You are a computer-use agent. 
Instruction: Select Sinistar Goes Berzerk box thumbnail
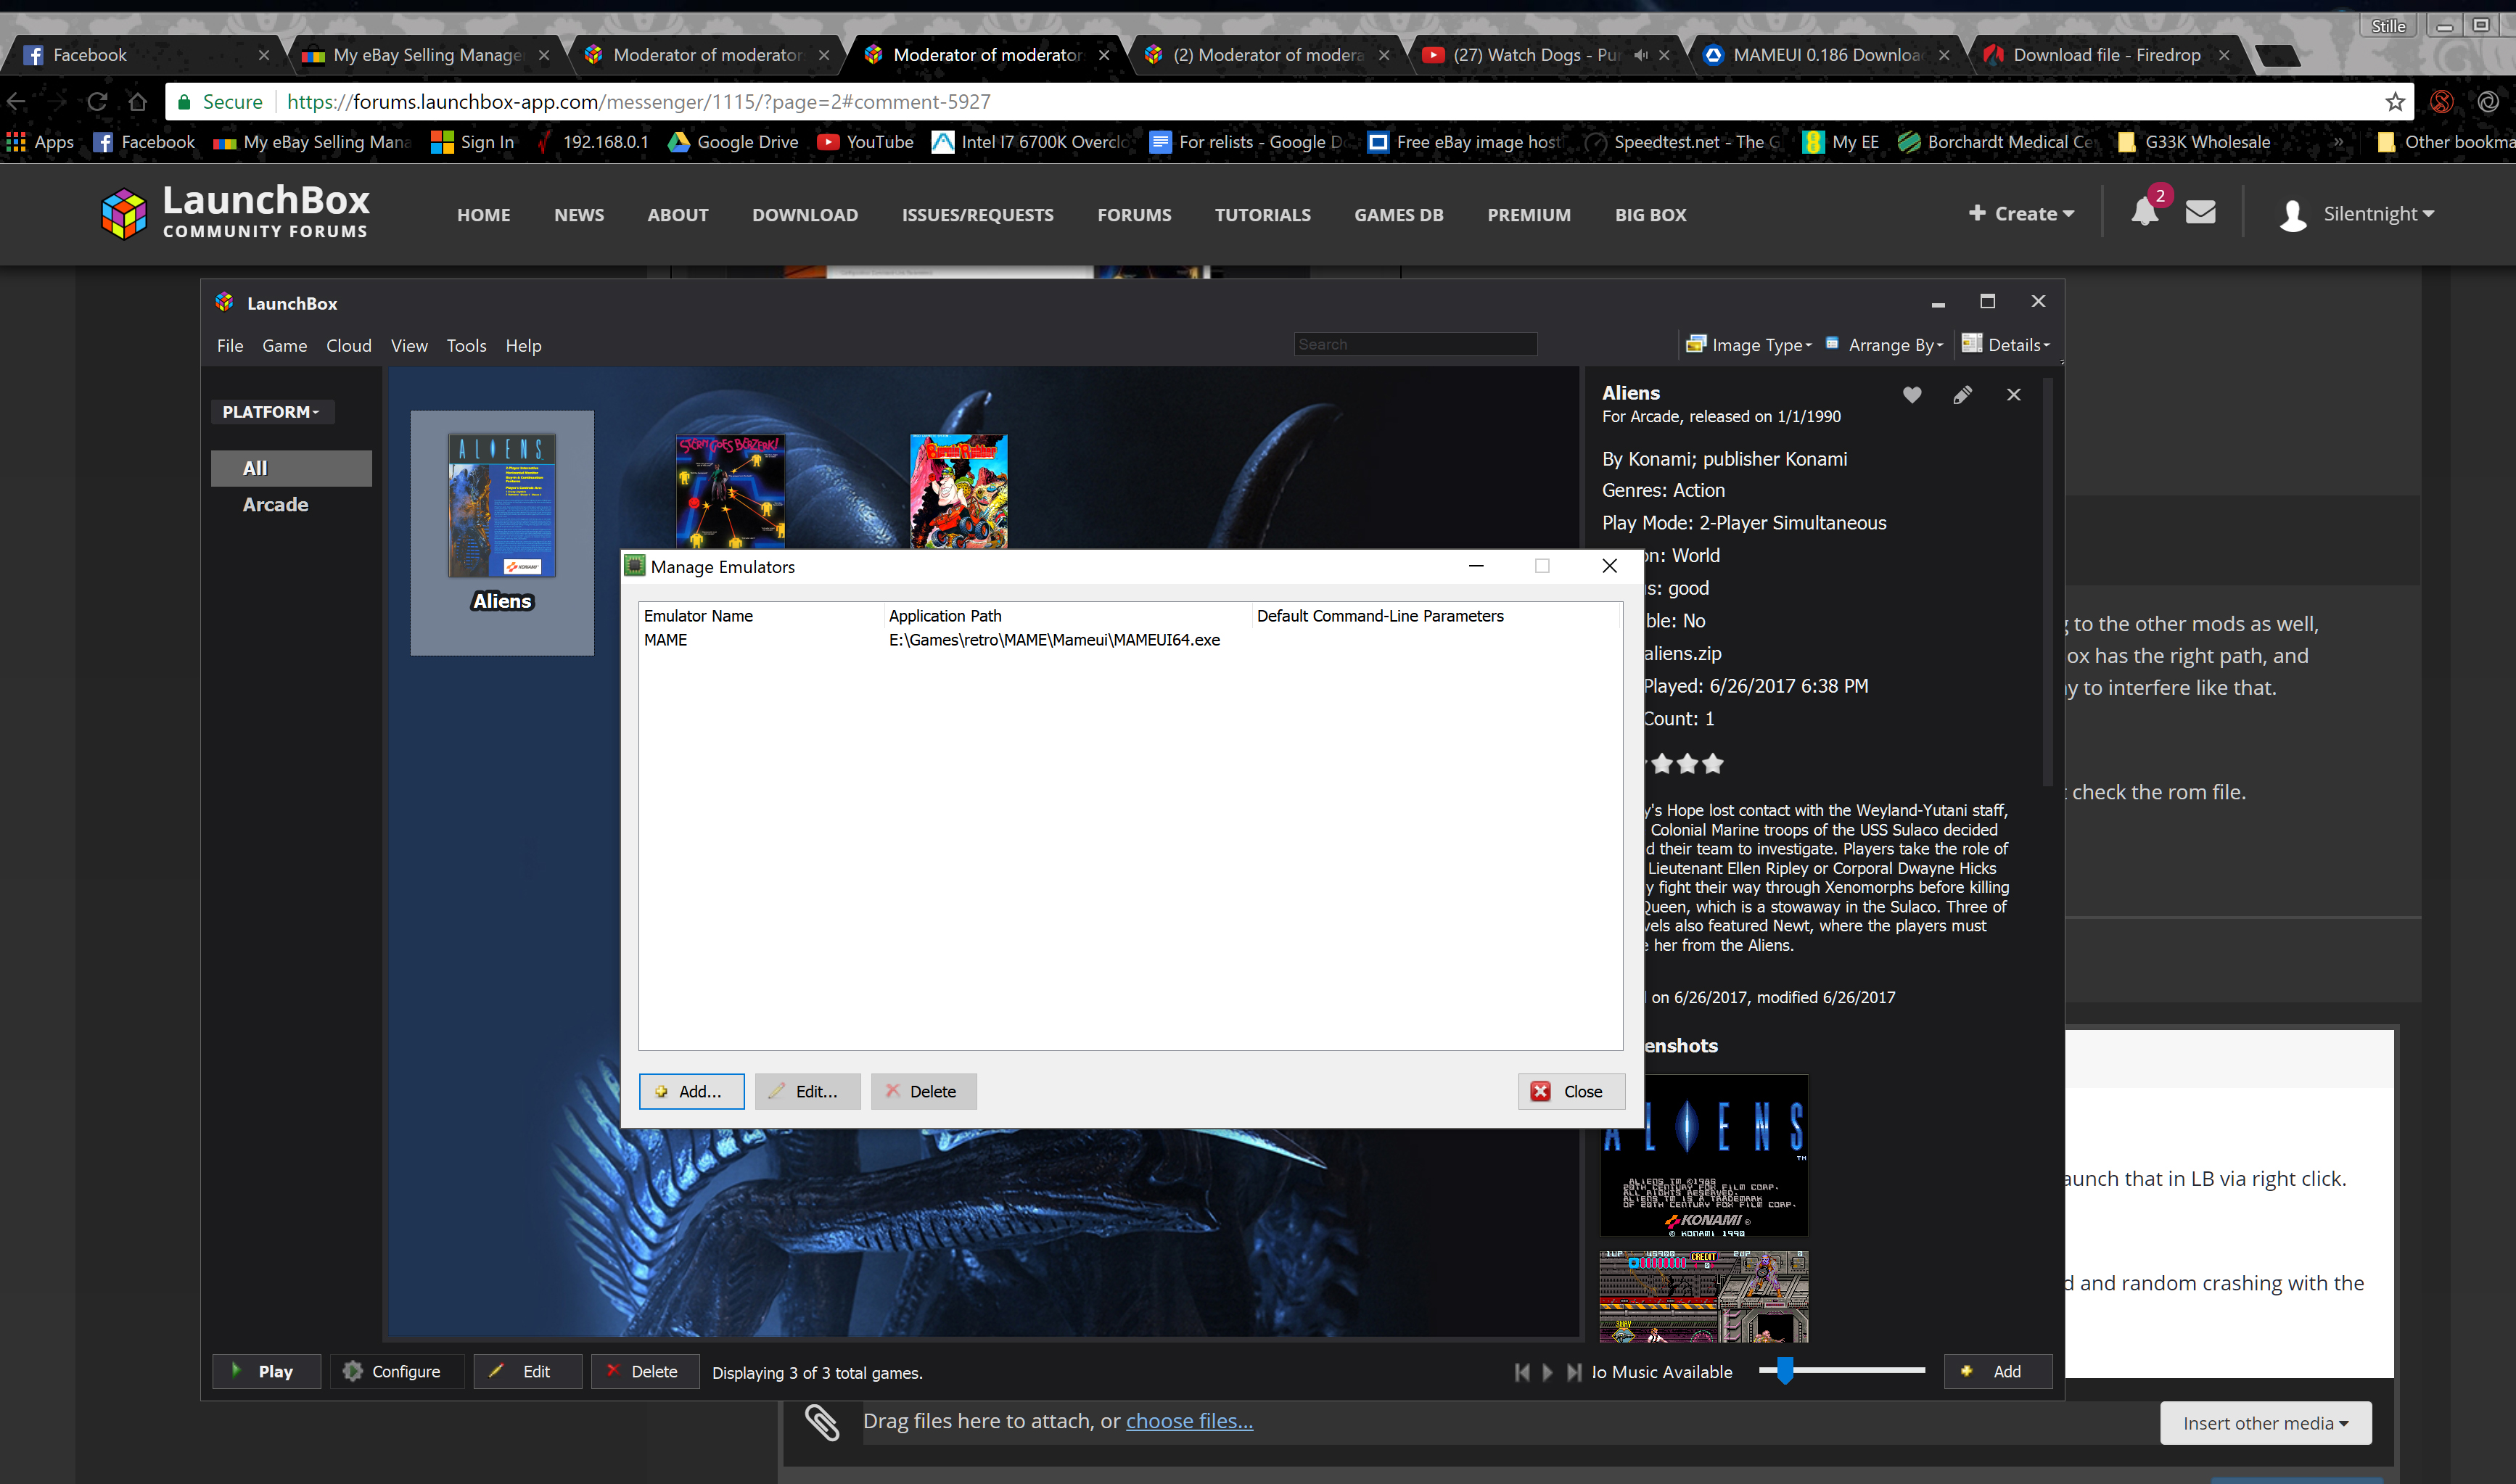point(730,492)
